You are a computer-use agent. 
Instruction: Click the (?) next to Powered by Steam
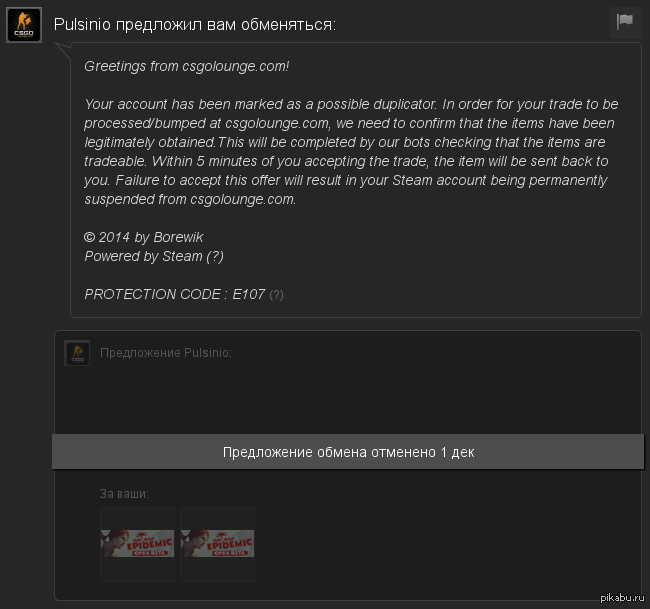[x=215, y=256]
